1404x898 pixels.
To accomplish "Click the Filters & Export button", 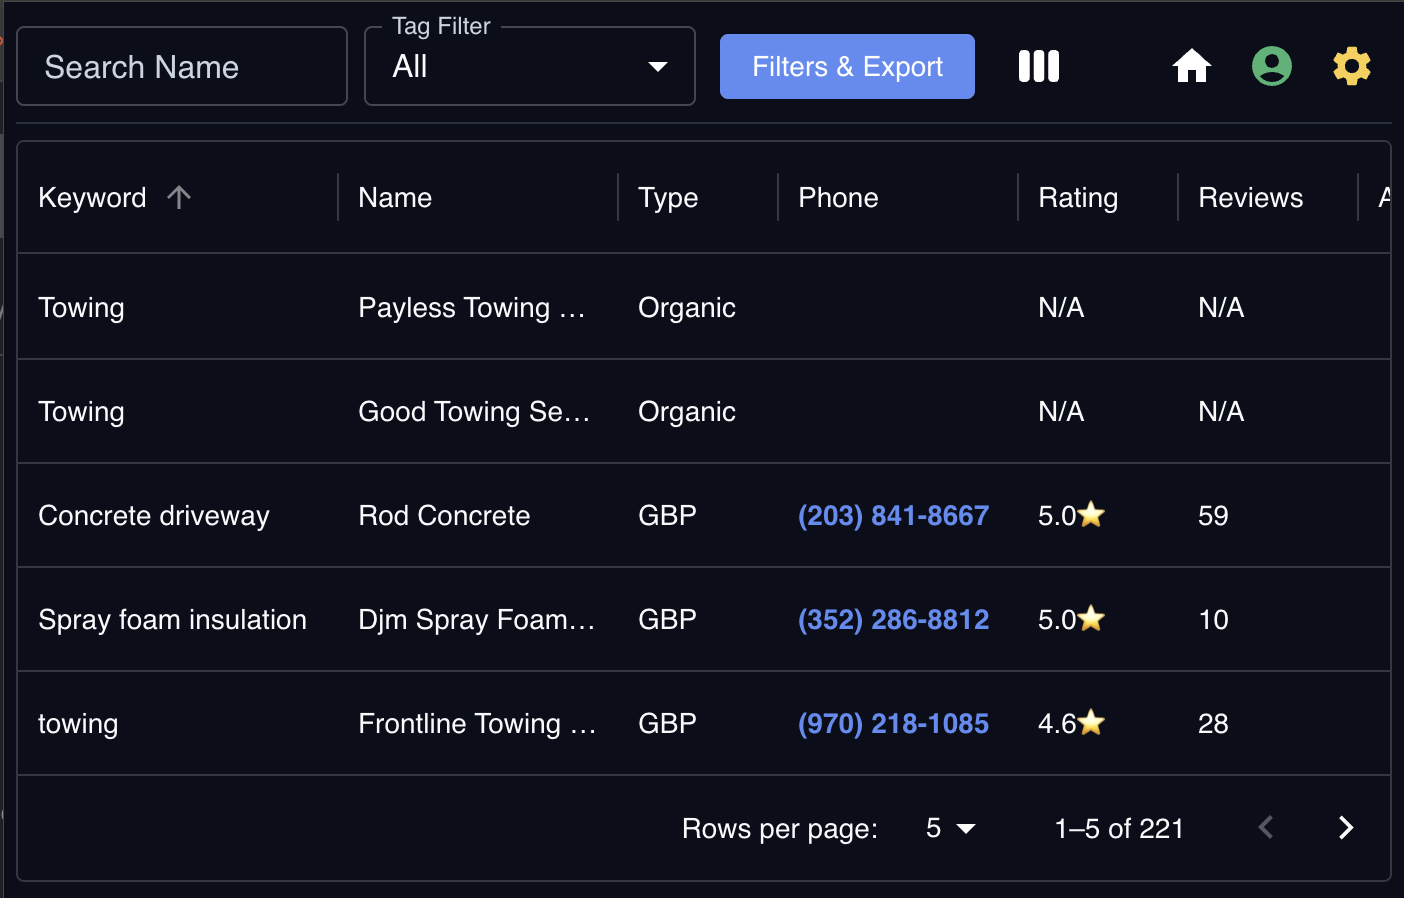I will [847, 67].
